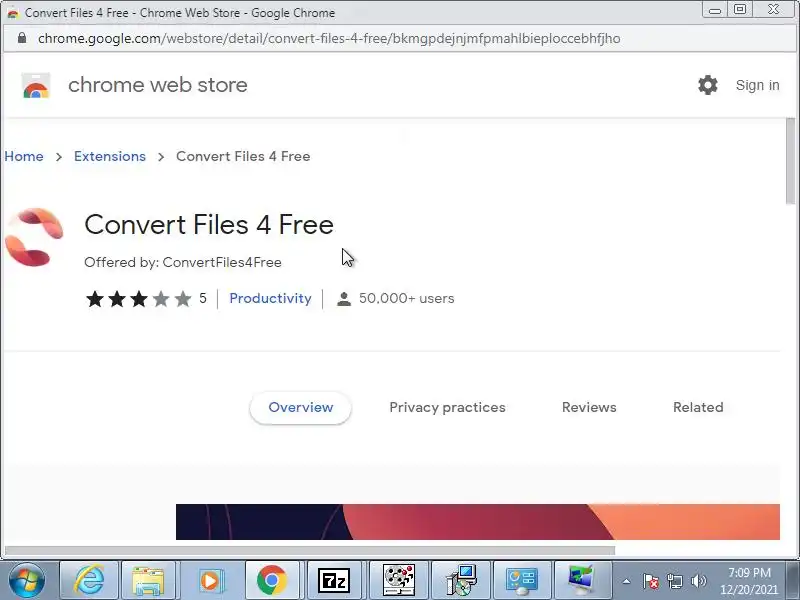
Task: Click the padlock icon in the address bar
Action: click(22, 38)
